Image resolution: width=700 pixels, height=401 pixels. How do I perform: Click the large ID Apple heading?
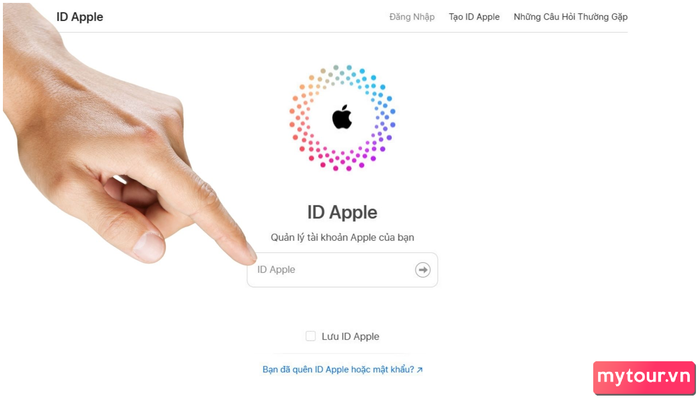(342, 213)
